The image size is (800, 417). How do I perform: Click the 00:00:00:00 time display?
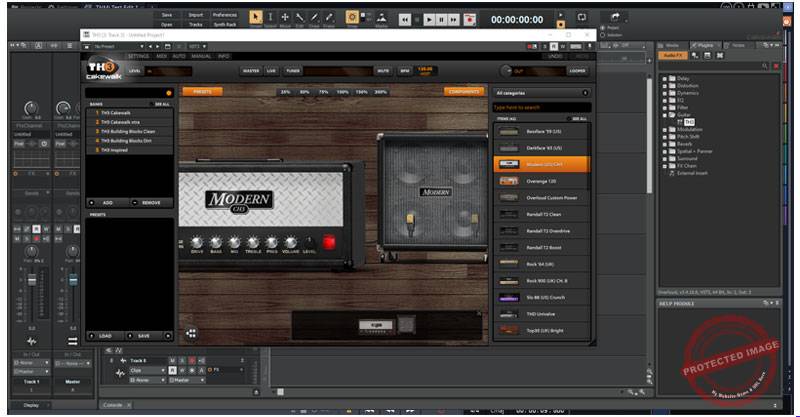pyautogui.click(x=517, y=19)
